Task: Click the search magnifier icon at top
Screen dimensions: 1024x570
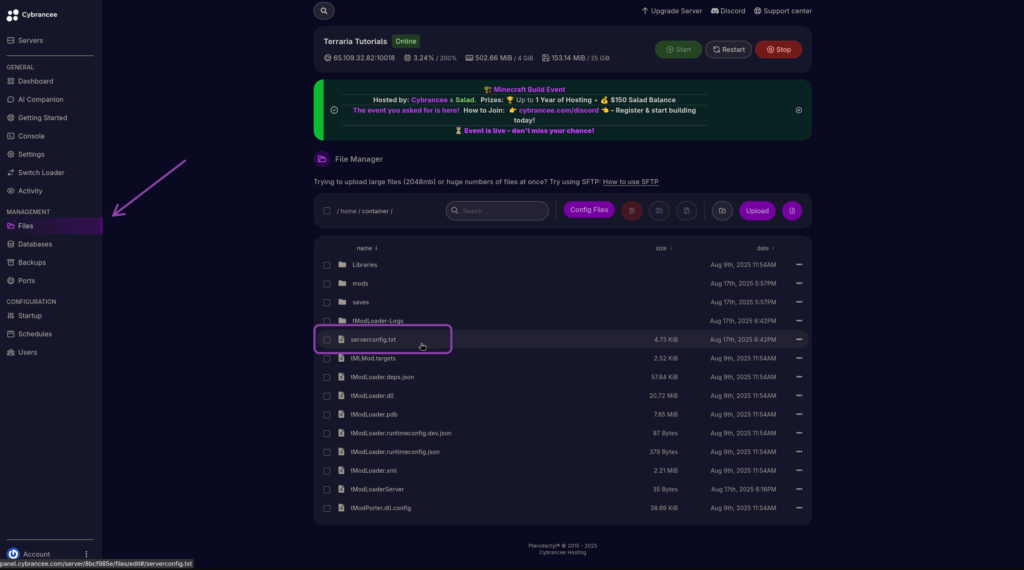Action: click(324, 10)
